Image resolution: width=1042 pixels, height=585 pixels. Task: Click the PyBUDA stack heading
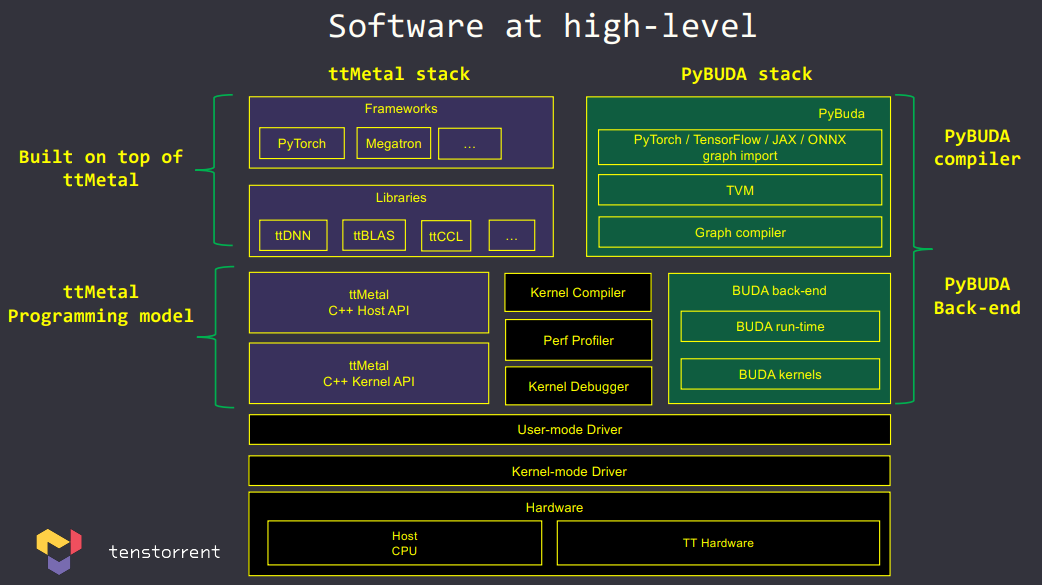[x=746, y=74]
